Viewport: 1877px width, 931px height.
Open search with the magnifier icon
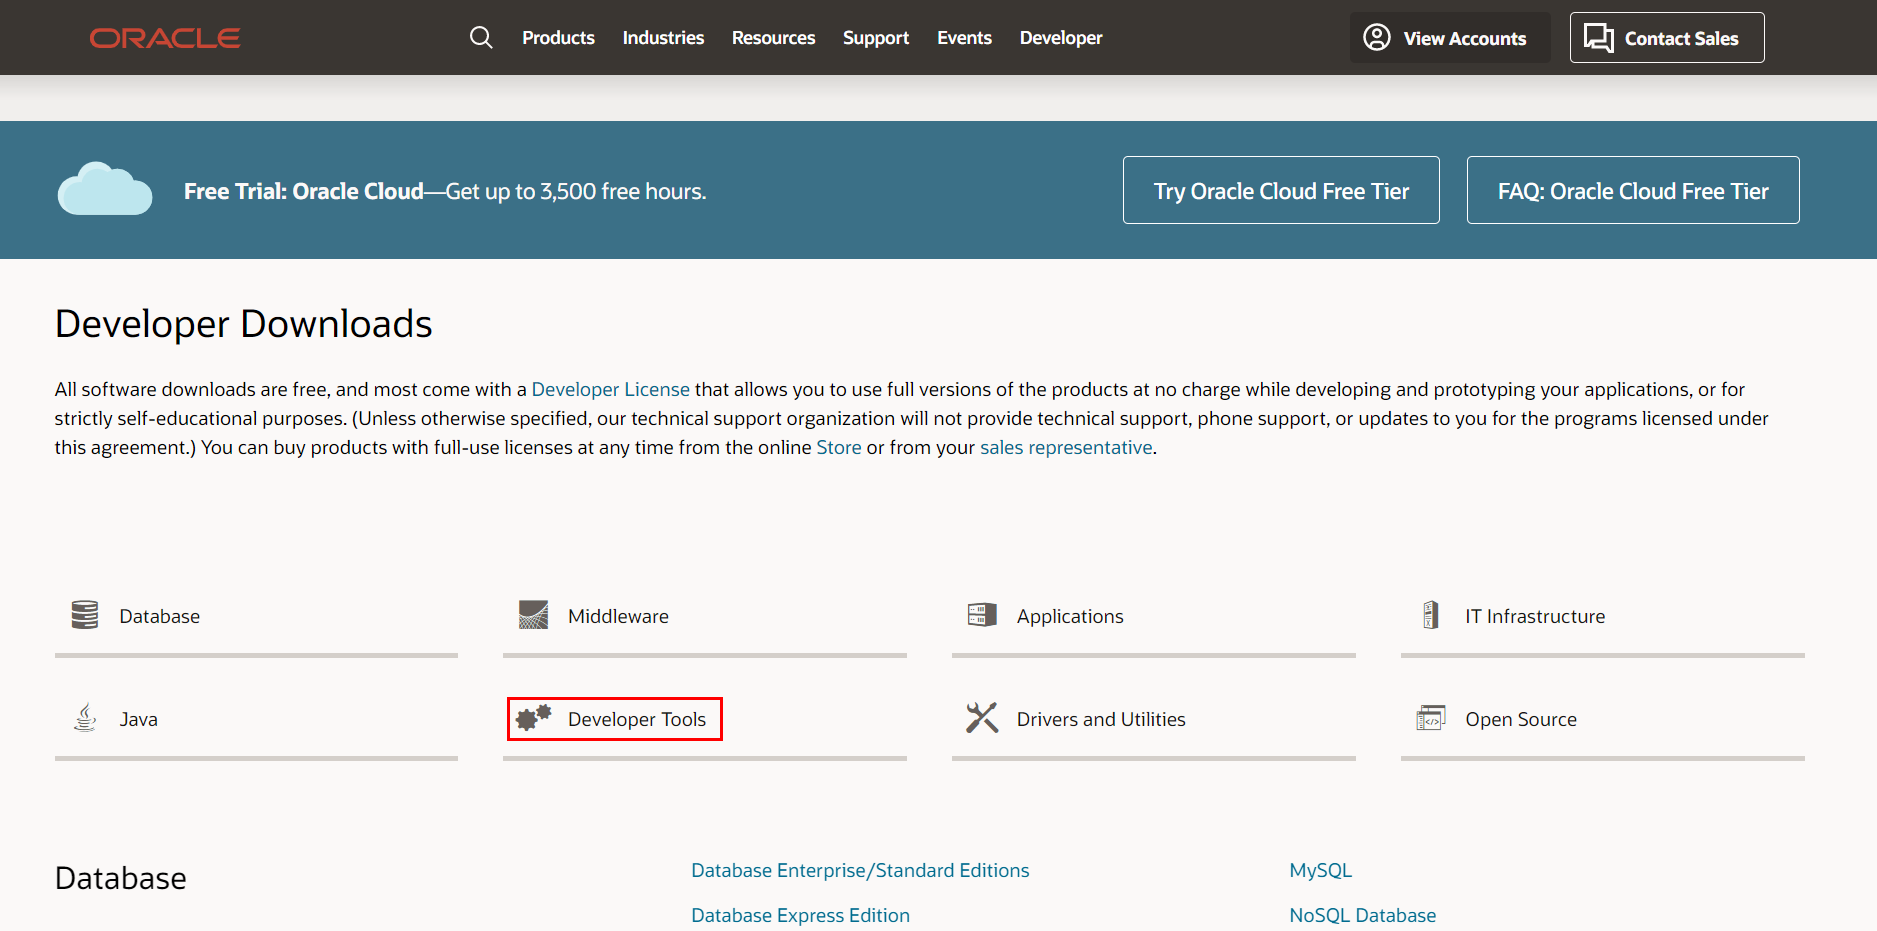(x=481, y=38)
